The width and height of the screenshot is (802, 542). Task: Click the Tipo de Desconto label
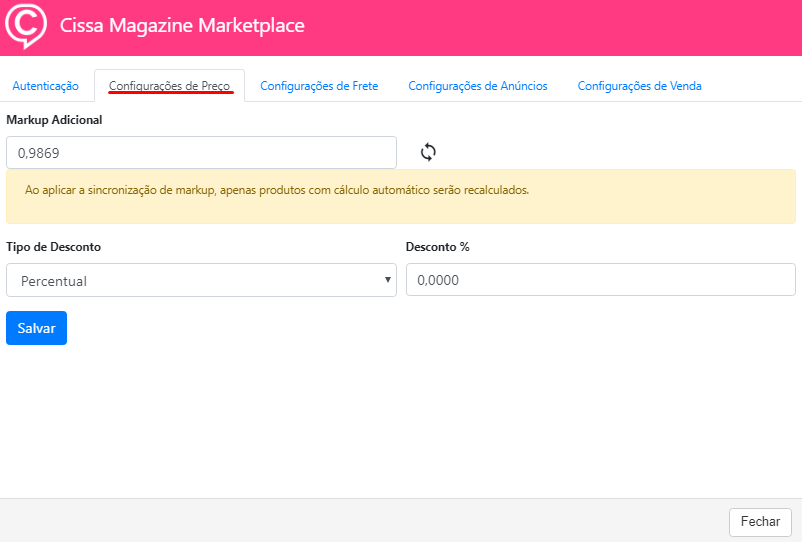[54, 247]
